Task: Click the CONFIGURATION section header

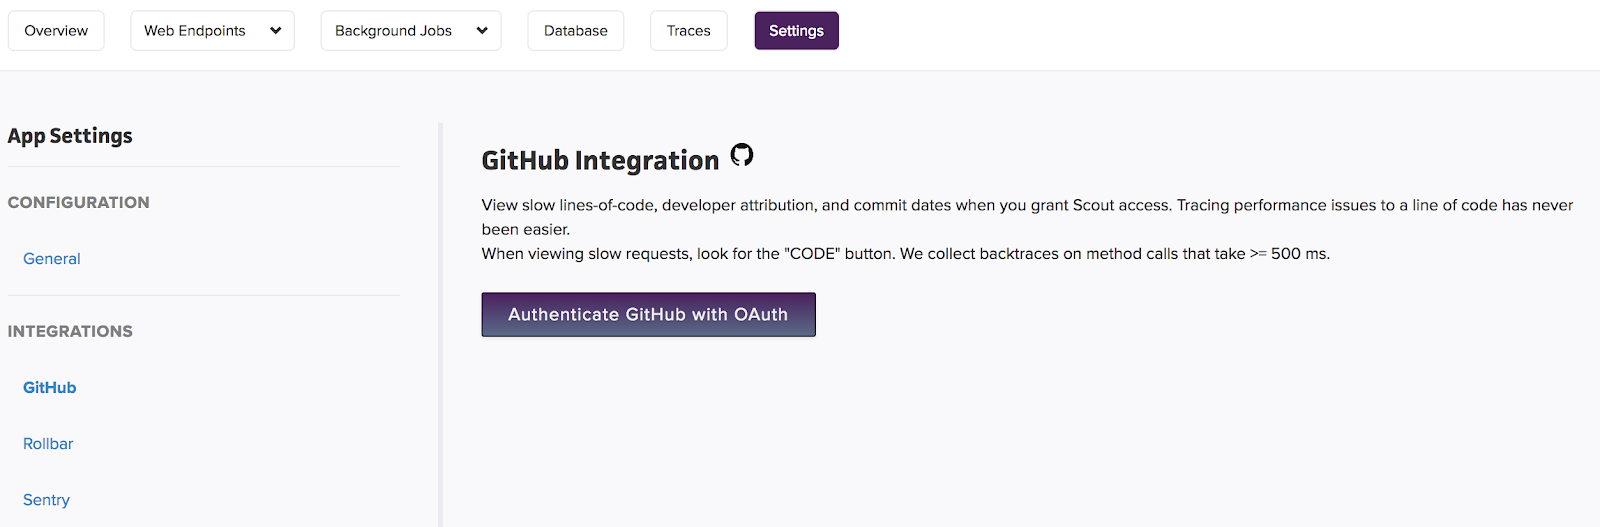Action: (x=79, y=203)
